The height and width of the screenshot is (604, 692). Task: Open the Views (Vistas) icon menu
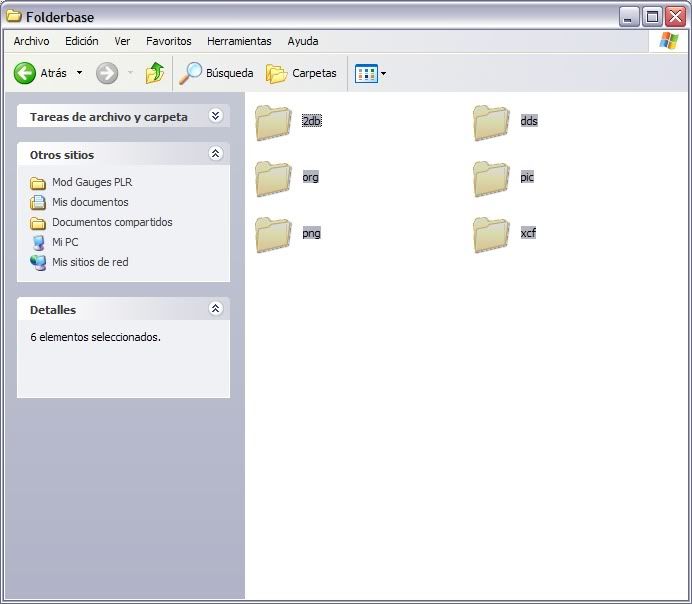370,73
